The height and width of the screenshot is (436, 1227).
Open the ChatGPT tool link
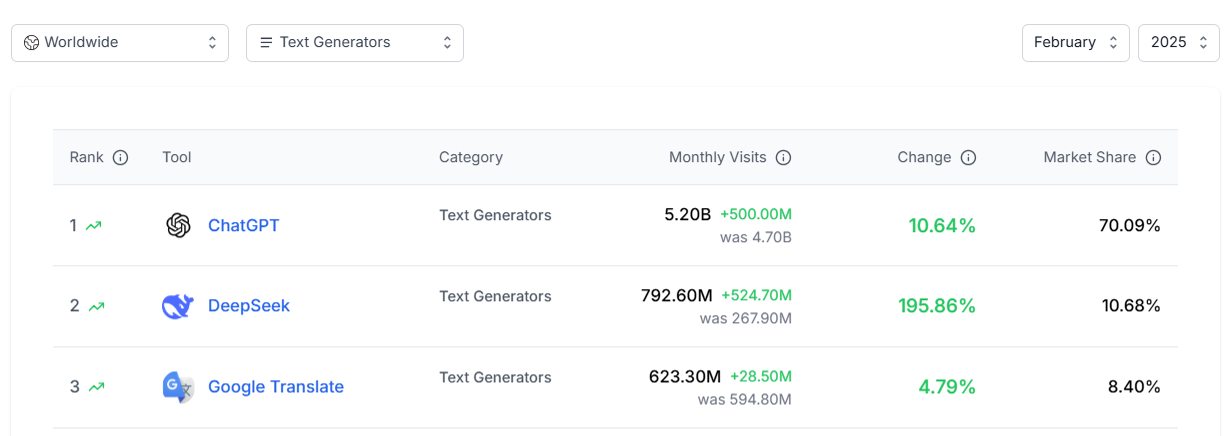click(244, 226)
